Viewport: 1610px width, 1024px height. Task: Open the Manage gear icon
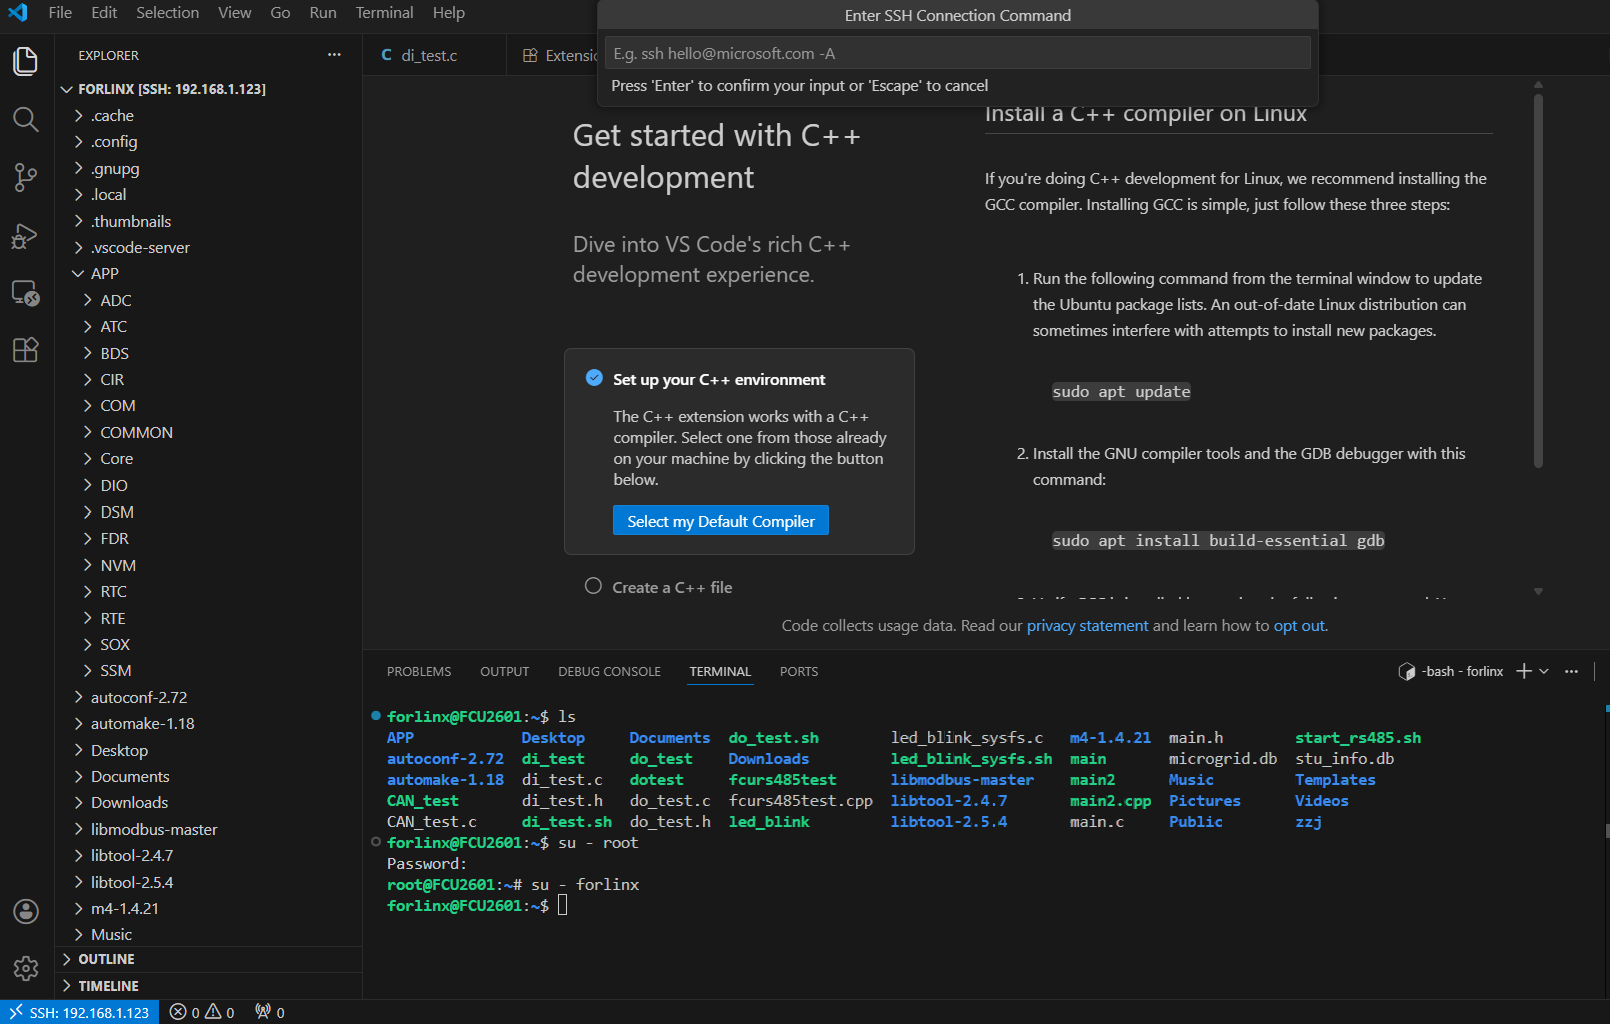point(26,968)
